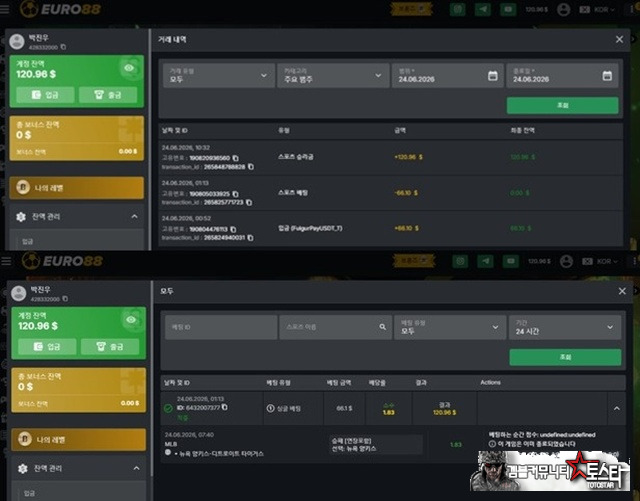Open end date calendar icon
640x501 pixels.
tap(607, 76)
